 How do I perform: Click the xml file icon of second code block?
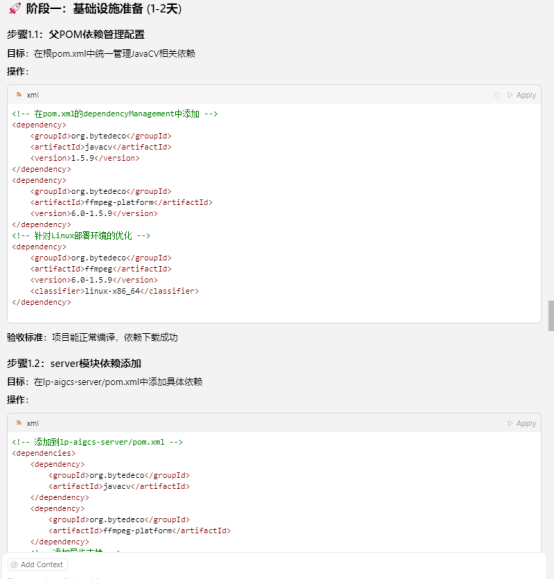(18, 423)
